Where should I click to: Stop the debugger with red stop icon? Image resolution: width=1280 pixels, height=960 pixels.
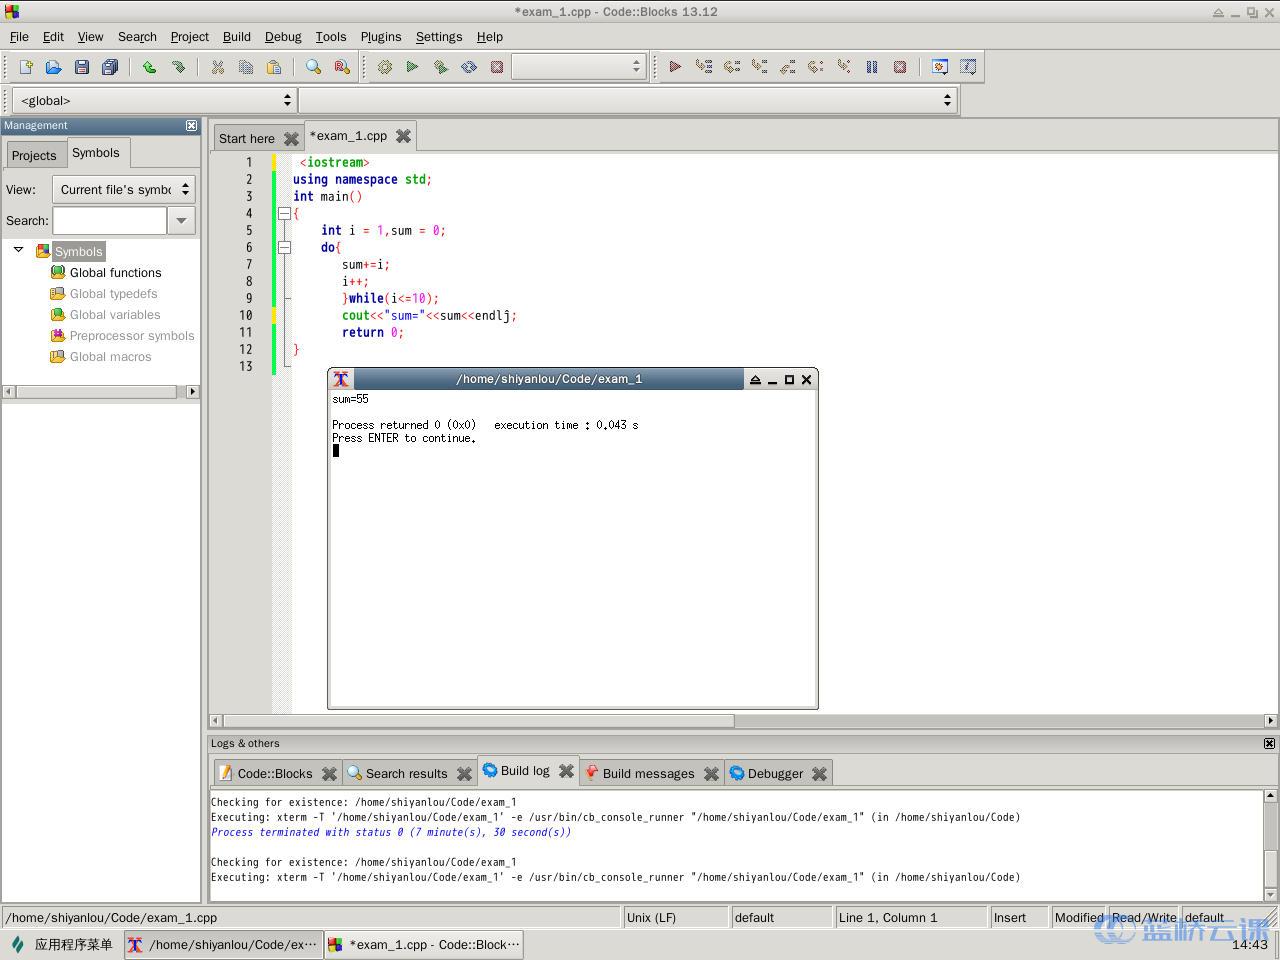tap(900, 67)
